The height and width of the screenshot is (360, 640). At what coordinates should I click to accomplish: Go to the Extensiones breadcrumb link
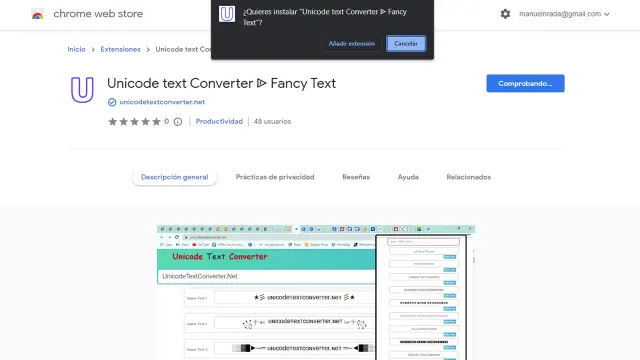click(x=120, y=49)
